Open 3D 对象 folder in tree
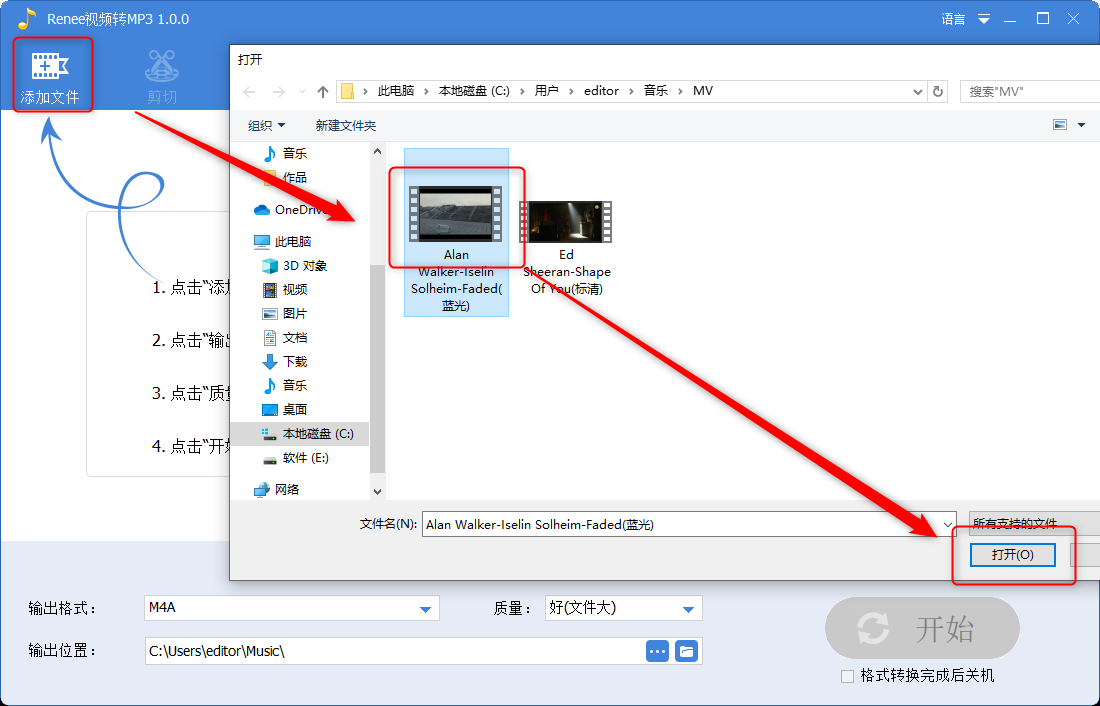The height and width of the screenshot is (706, 1100). 295,266
